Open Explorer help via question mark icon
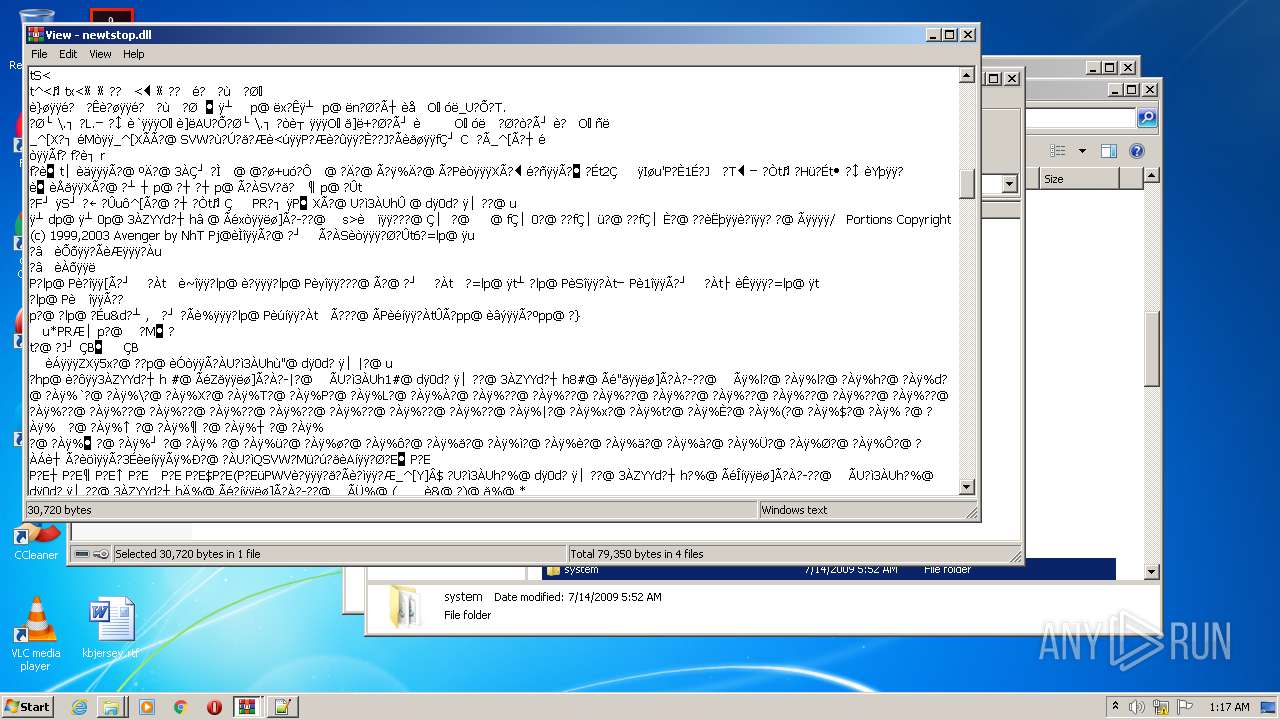The image size is (1280, 720). pyautogui.click(x=1136, y=151)
